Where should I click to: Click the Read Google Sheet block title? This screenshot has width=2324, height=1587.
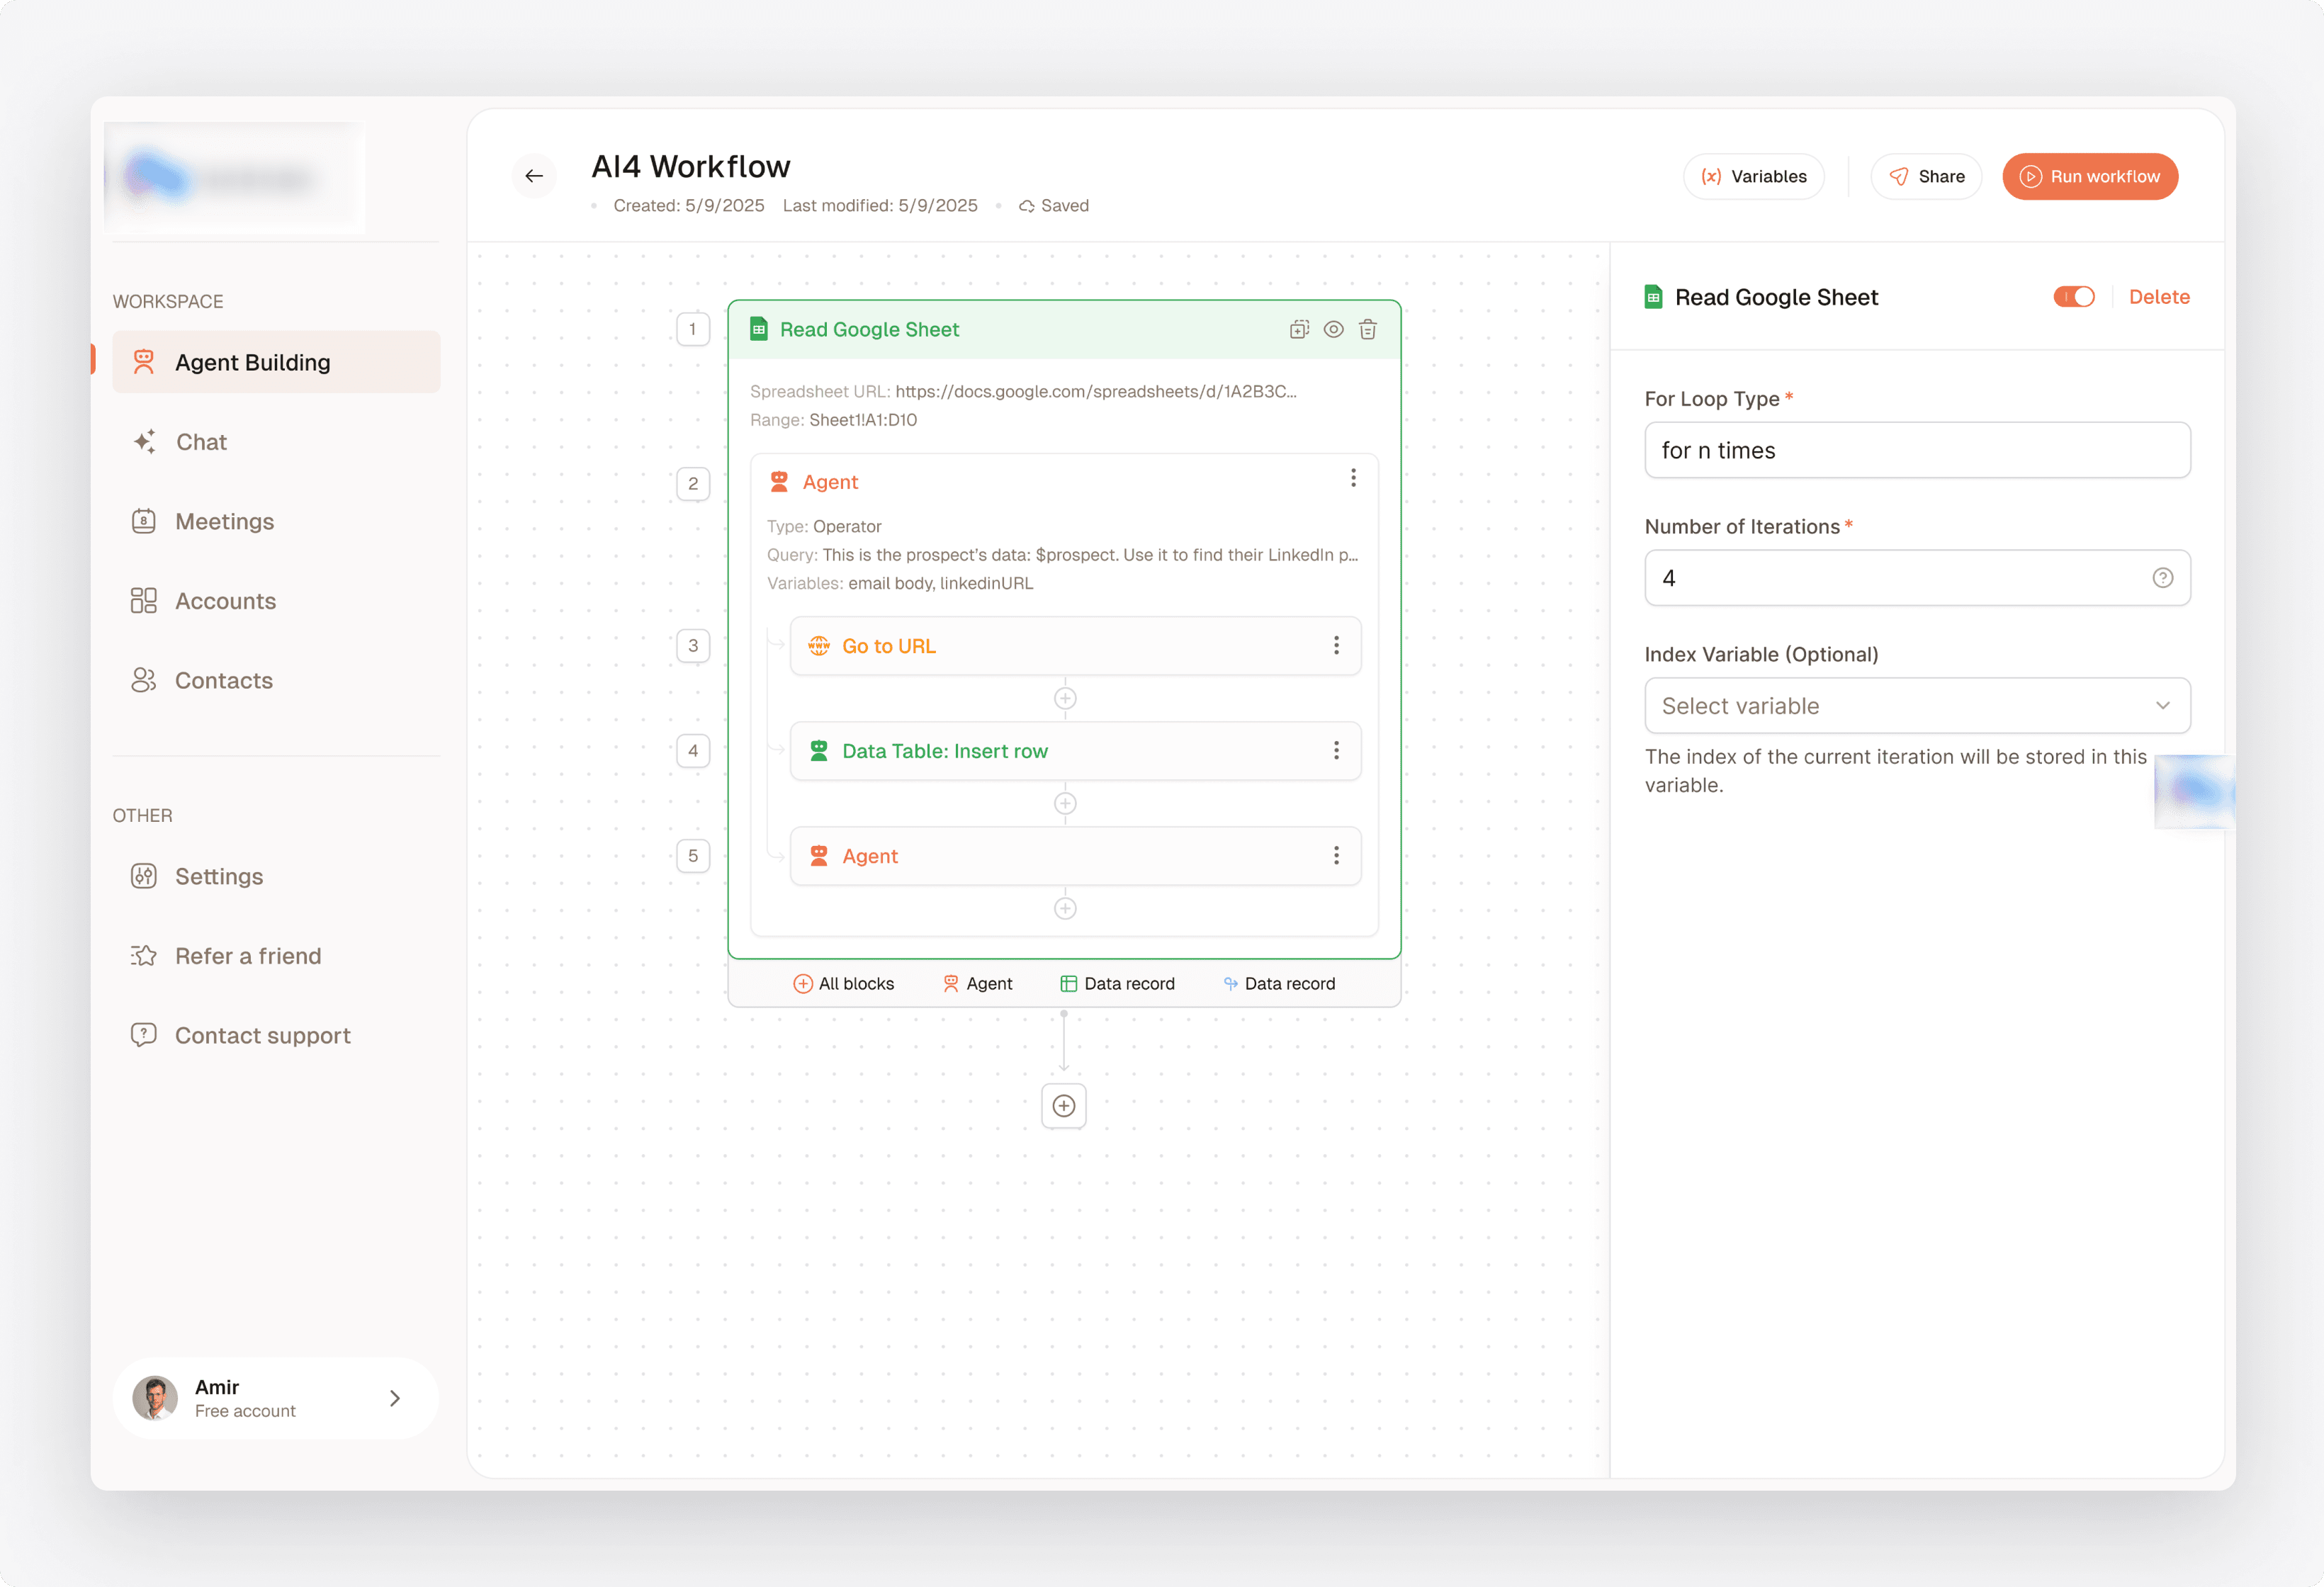[869, 329]
